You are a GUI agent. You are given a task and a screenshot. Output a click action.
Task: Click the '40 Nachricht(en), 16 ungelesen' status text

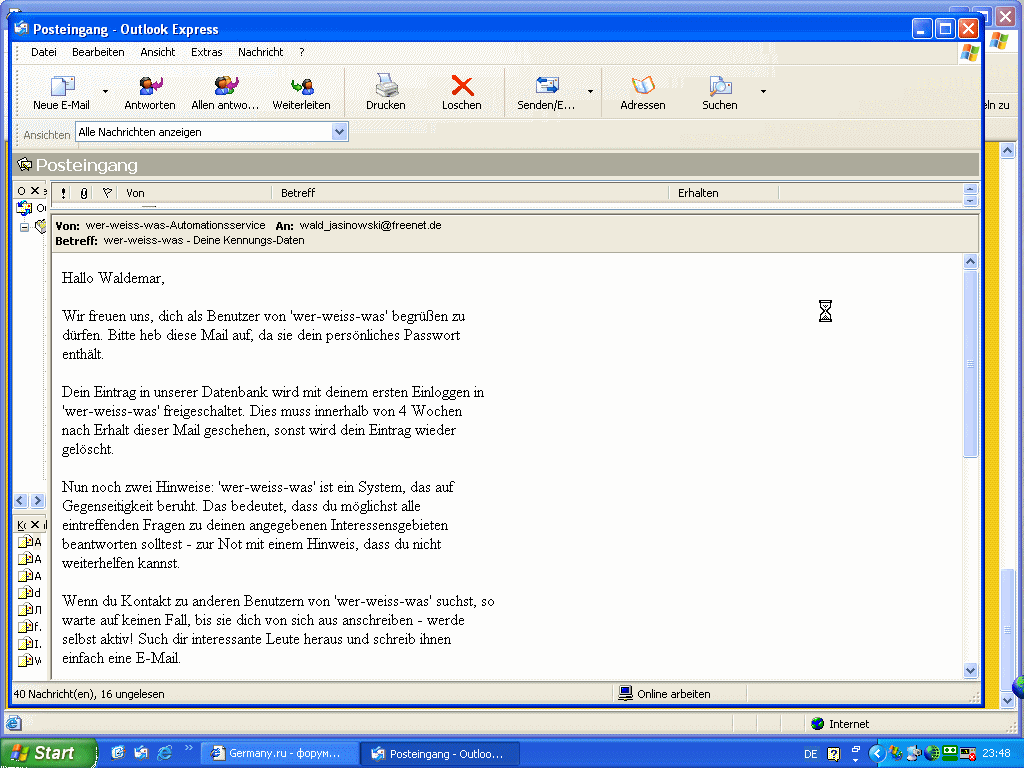point(89,694)
